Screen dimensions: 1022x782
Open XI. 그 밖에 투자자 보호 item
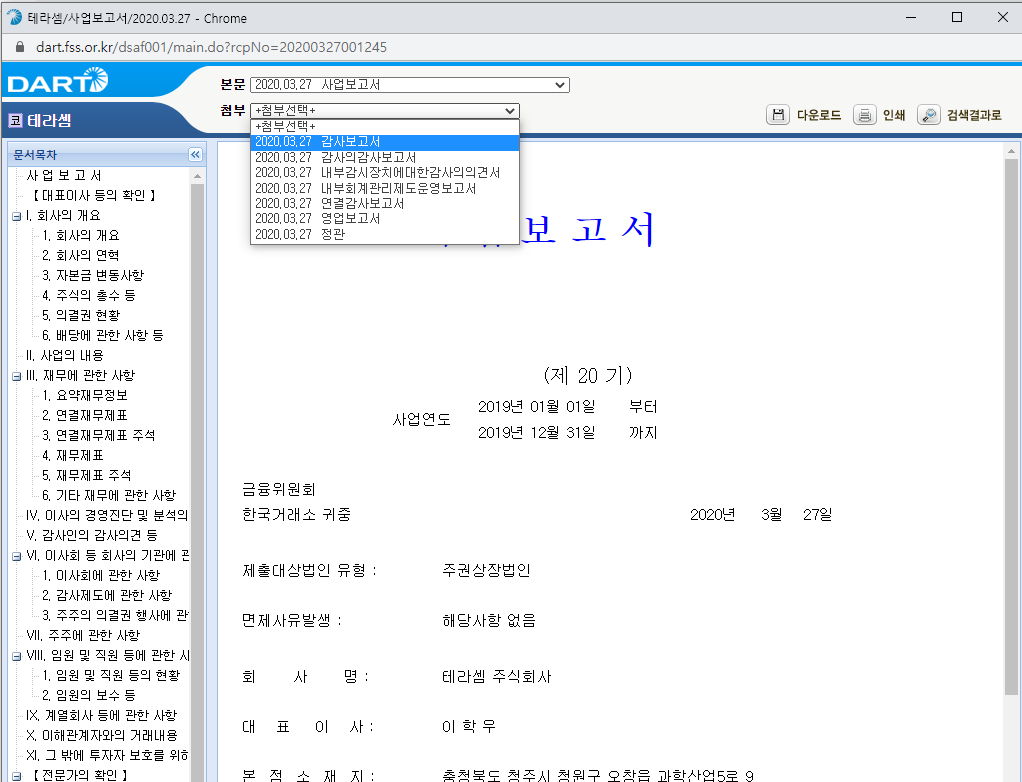[107, 755]
